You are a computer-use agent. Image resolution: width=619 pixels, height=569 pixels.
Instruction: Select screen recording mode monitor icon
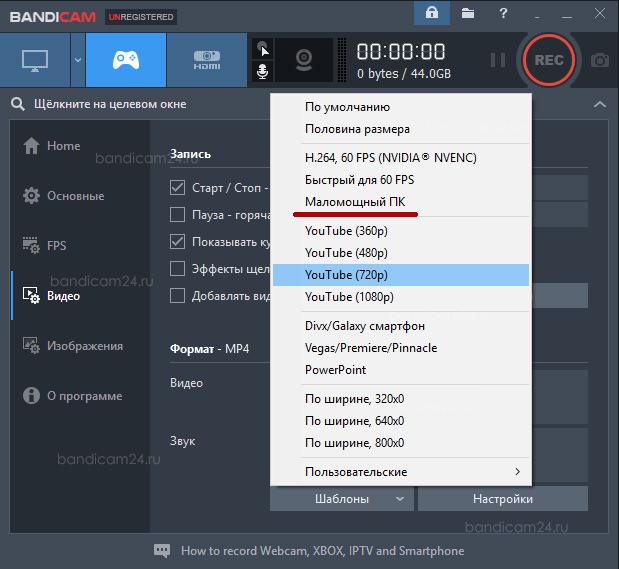[35, 60]
